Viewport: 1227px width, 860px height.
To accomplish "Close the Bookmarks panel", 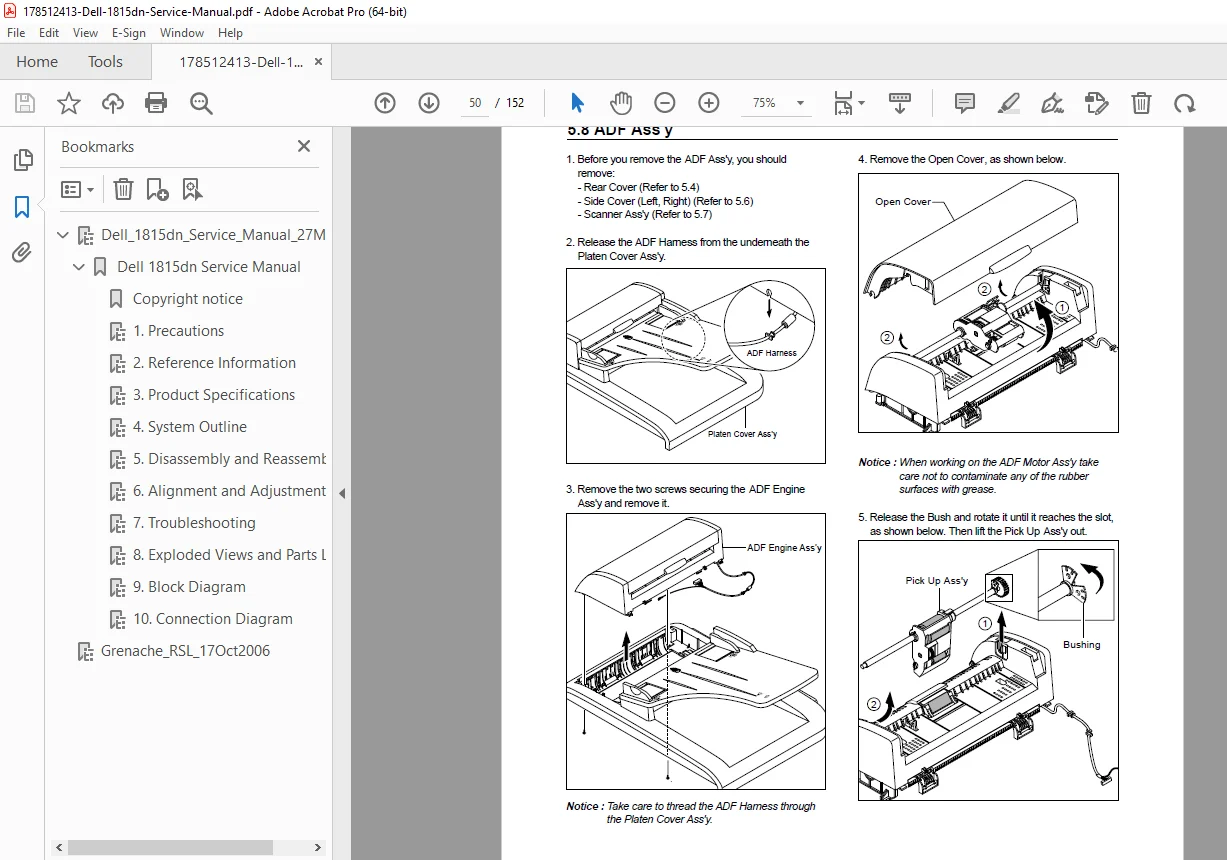I will pos(304,146).
